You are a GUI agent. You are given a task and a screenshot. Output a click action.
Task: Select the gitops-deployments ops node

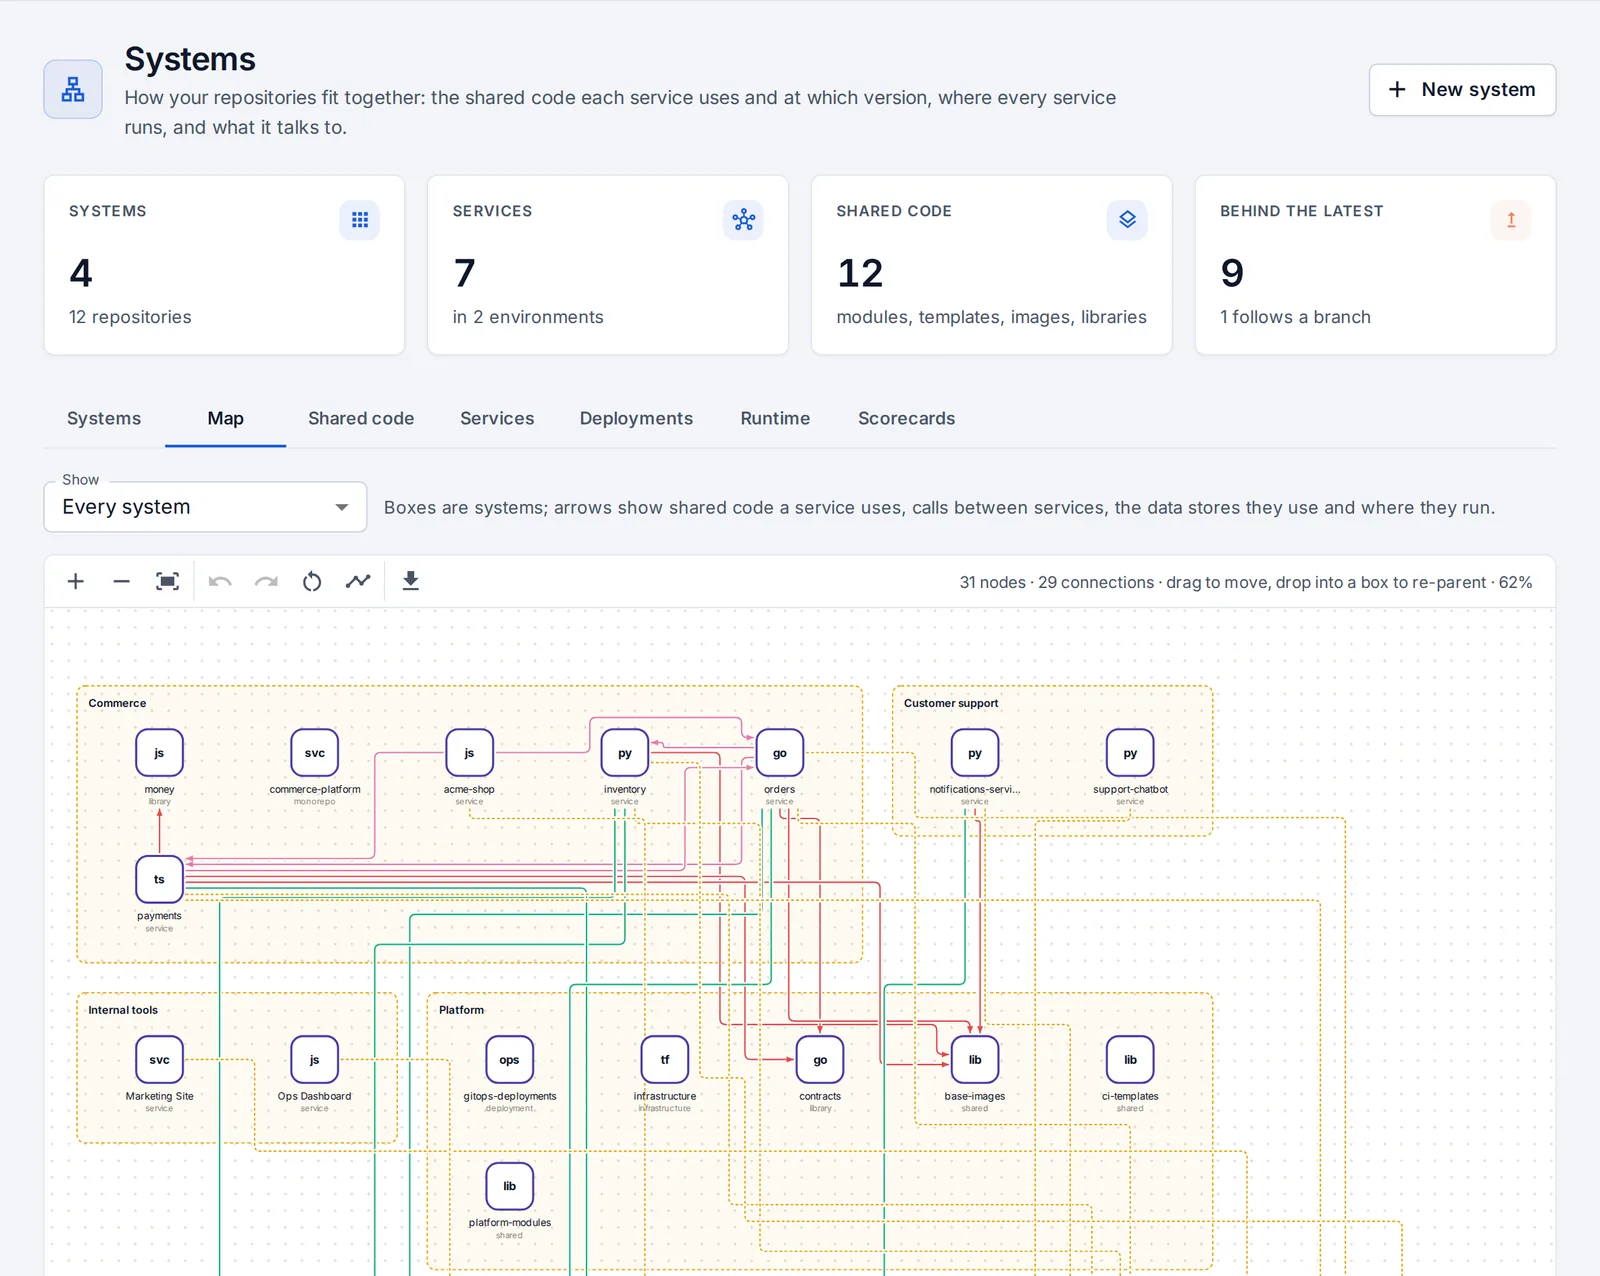point(510,1060)
